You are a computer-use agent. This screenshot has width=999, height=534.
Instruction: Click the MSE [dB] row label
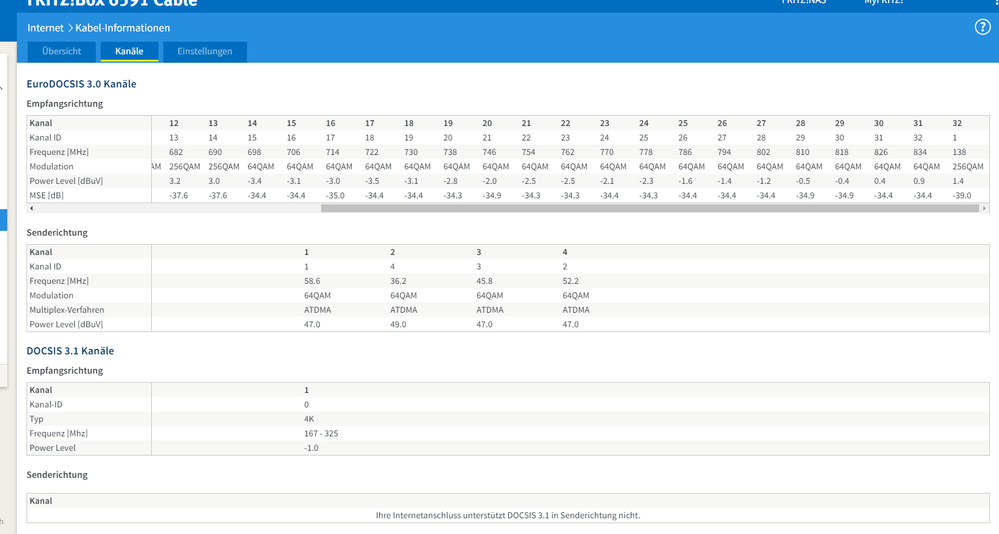[46, 195]
